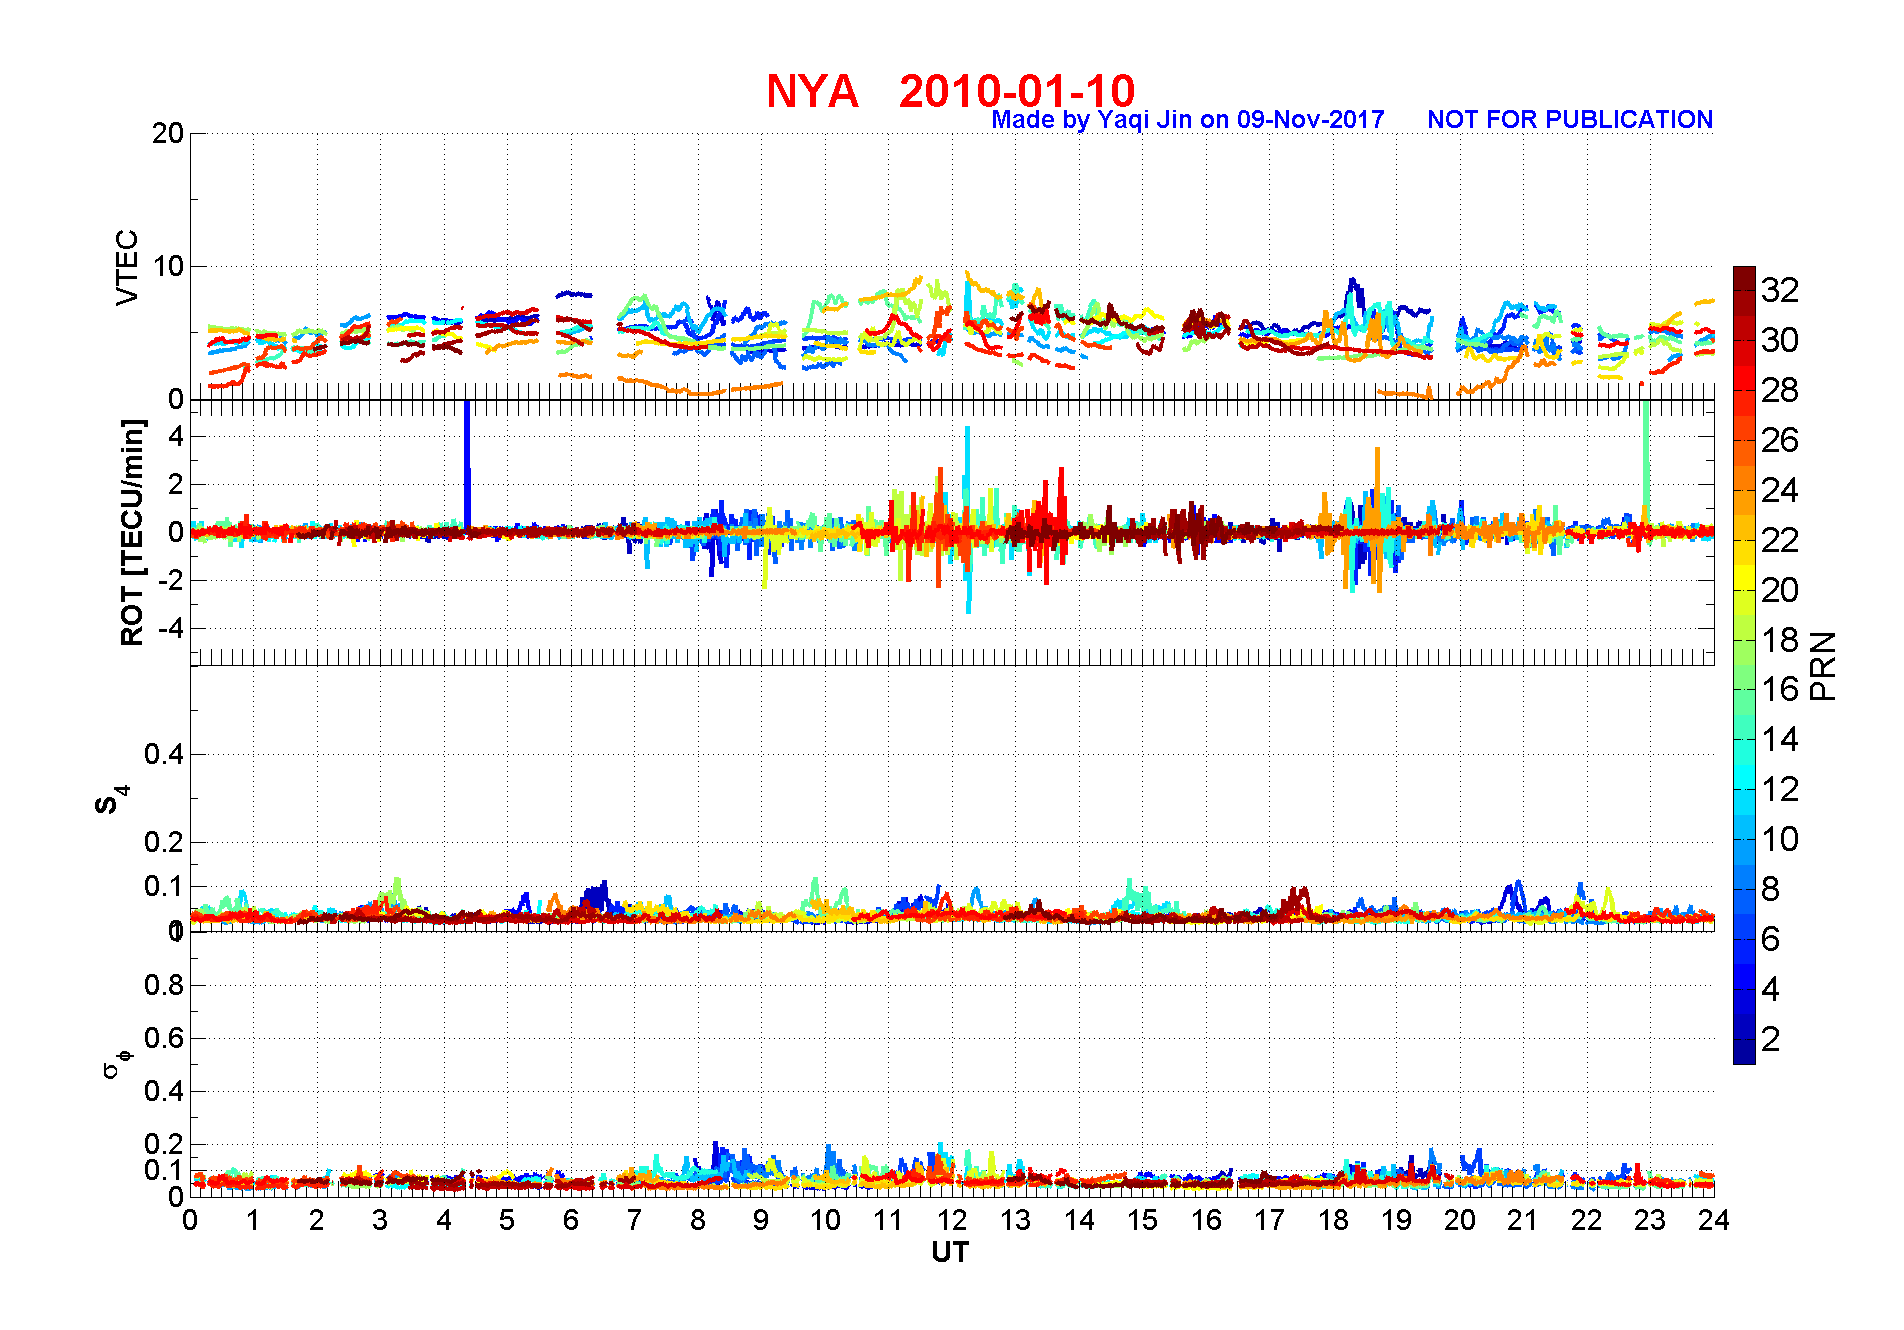Click the x-axis tick label 18
This screenshot has height=1330, width=1904.
point(1333,1220)
